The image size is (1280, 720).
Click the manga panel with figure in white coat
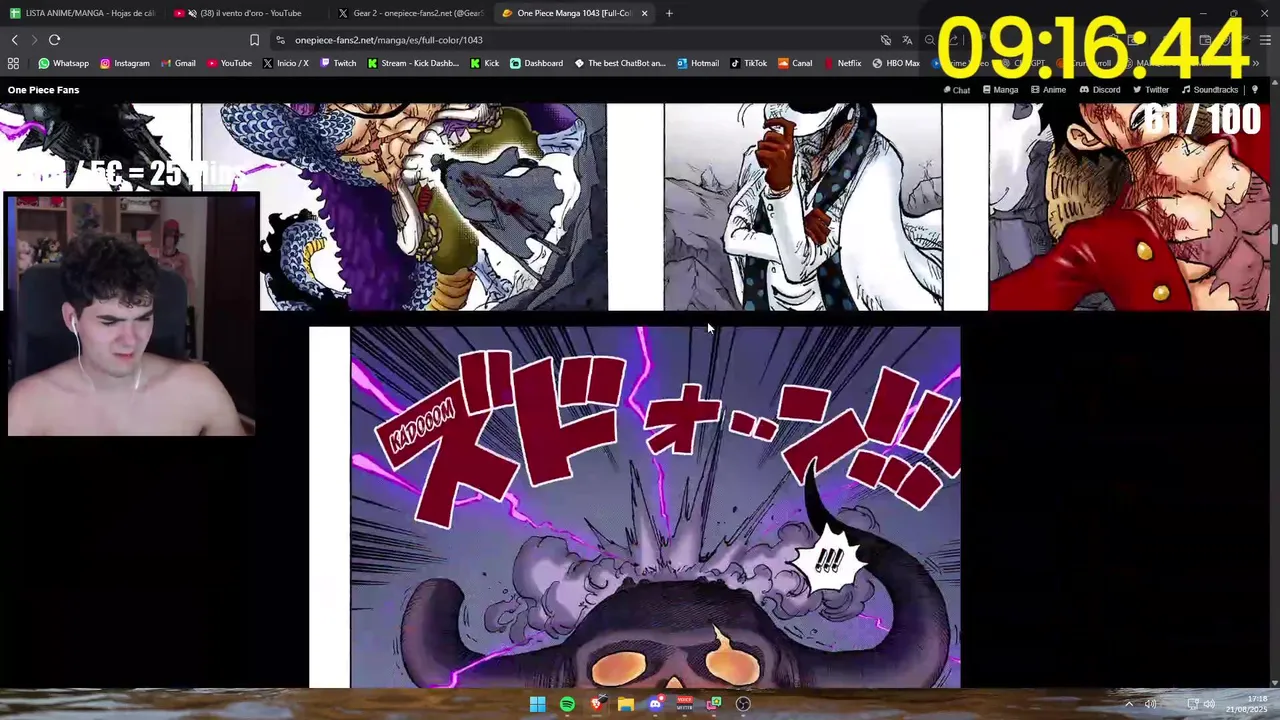pos(803,207)
